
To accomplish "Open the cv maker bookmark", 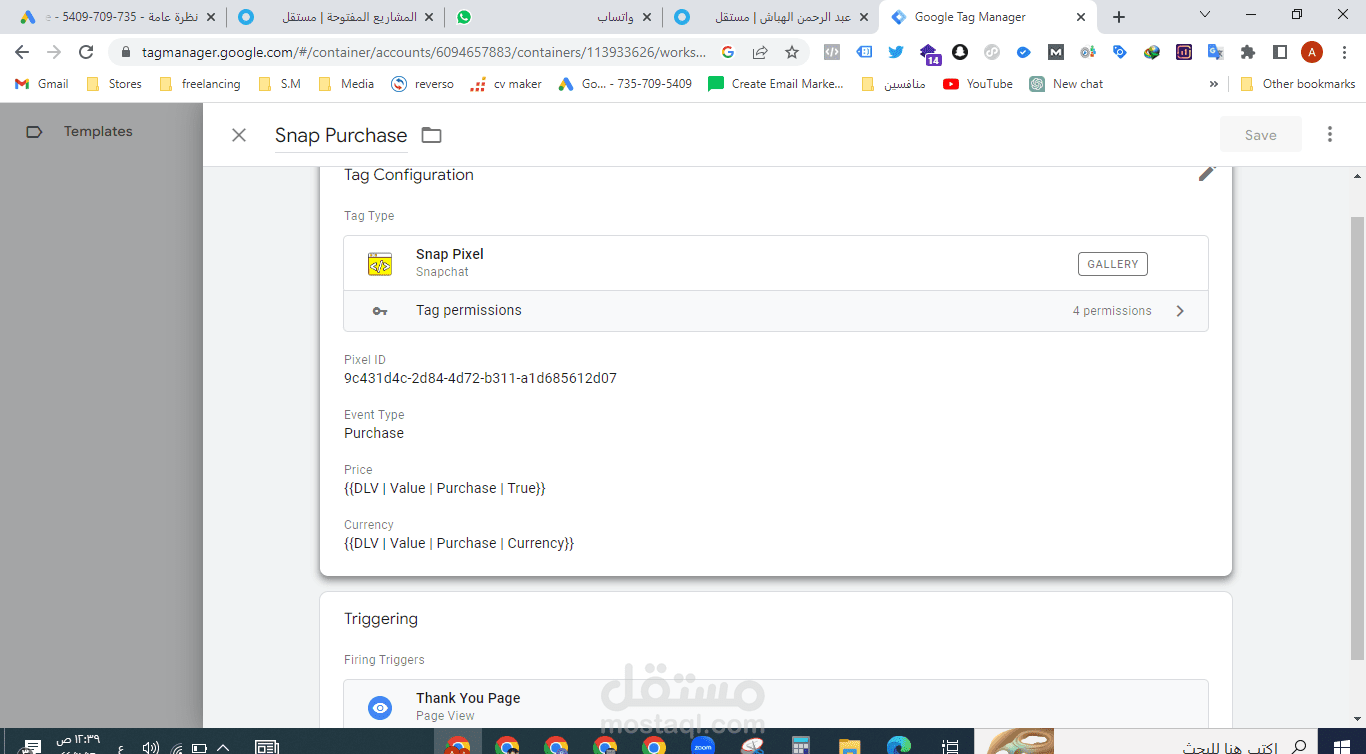I will (x=506, y=84).
